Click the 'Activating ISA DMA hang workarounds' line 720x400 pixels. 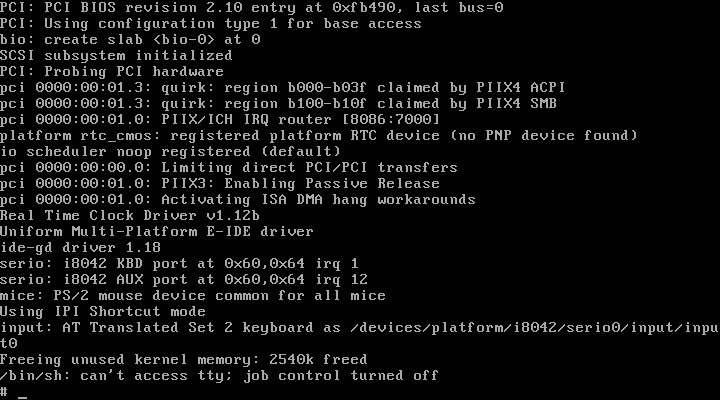pos(238,199)
